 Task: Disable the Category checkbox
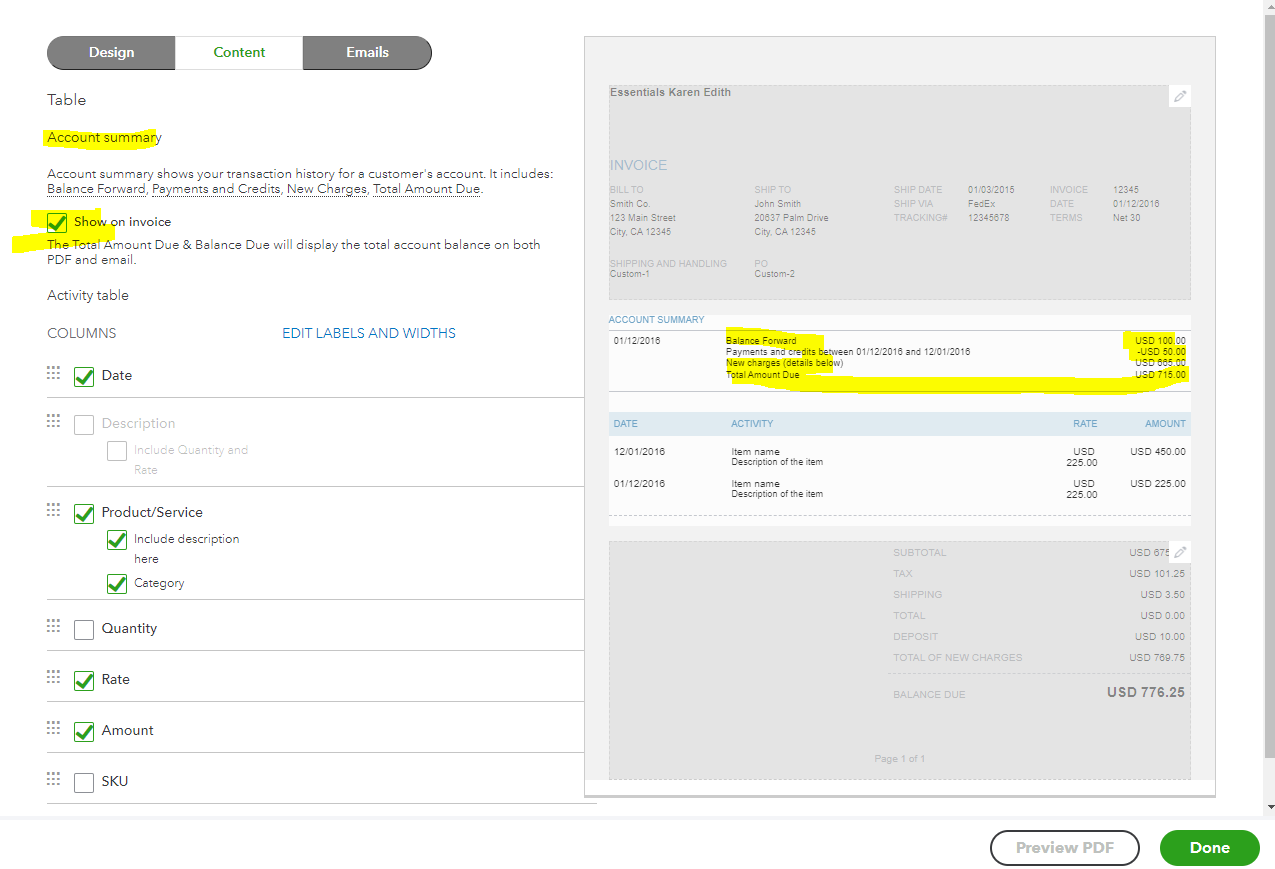point(117,583)
